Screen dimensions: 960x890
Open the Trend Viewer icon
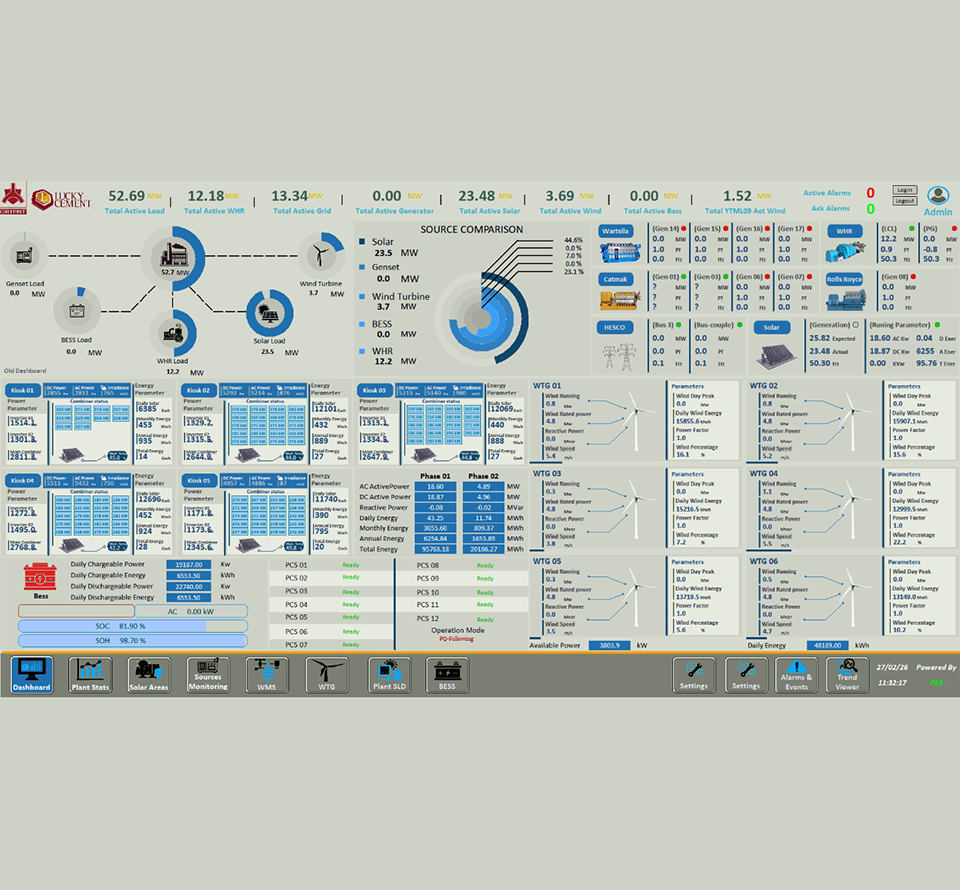click(x=847, y=675)
